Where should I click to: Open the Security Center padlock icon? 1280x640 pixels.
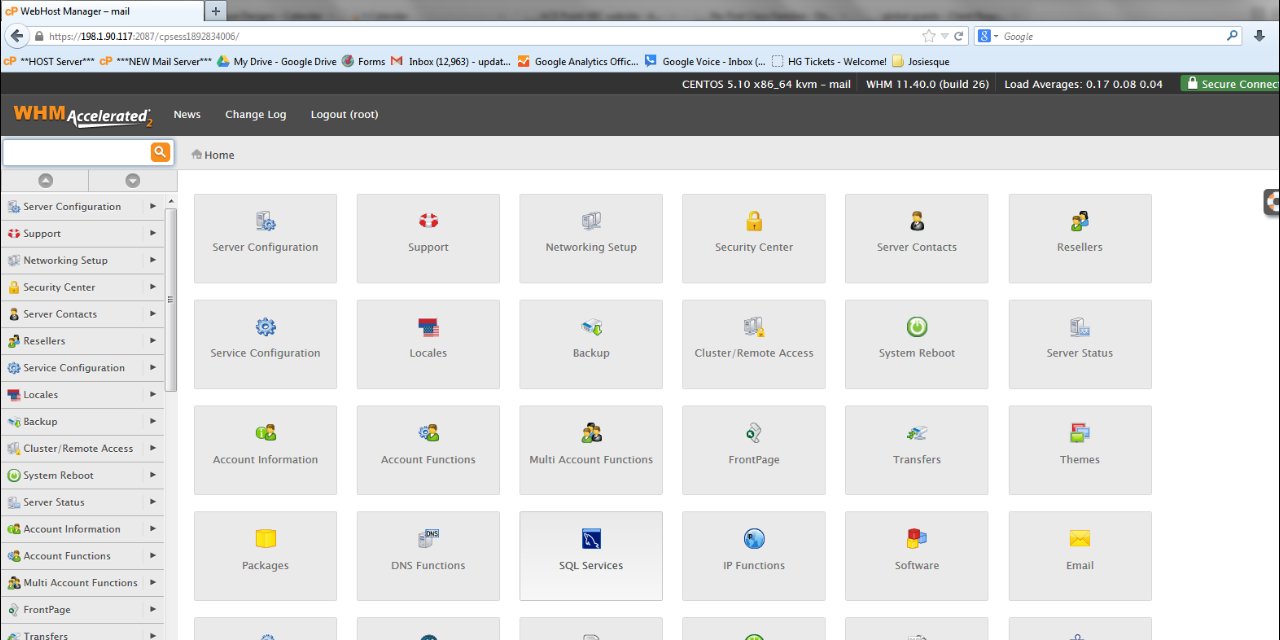tap(754, 221)
